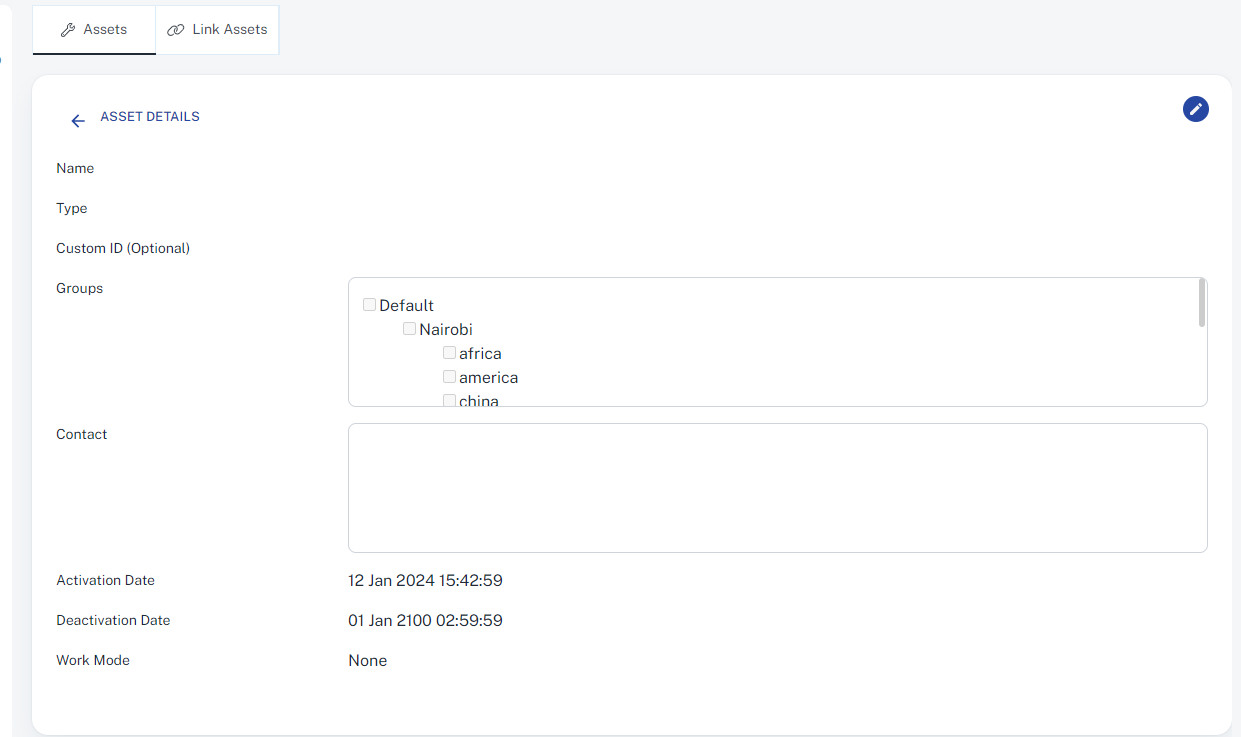Switch to the Link Assets tab
1241x737 pixels.
coord(218,30)
